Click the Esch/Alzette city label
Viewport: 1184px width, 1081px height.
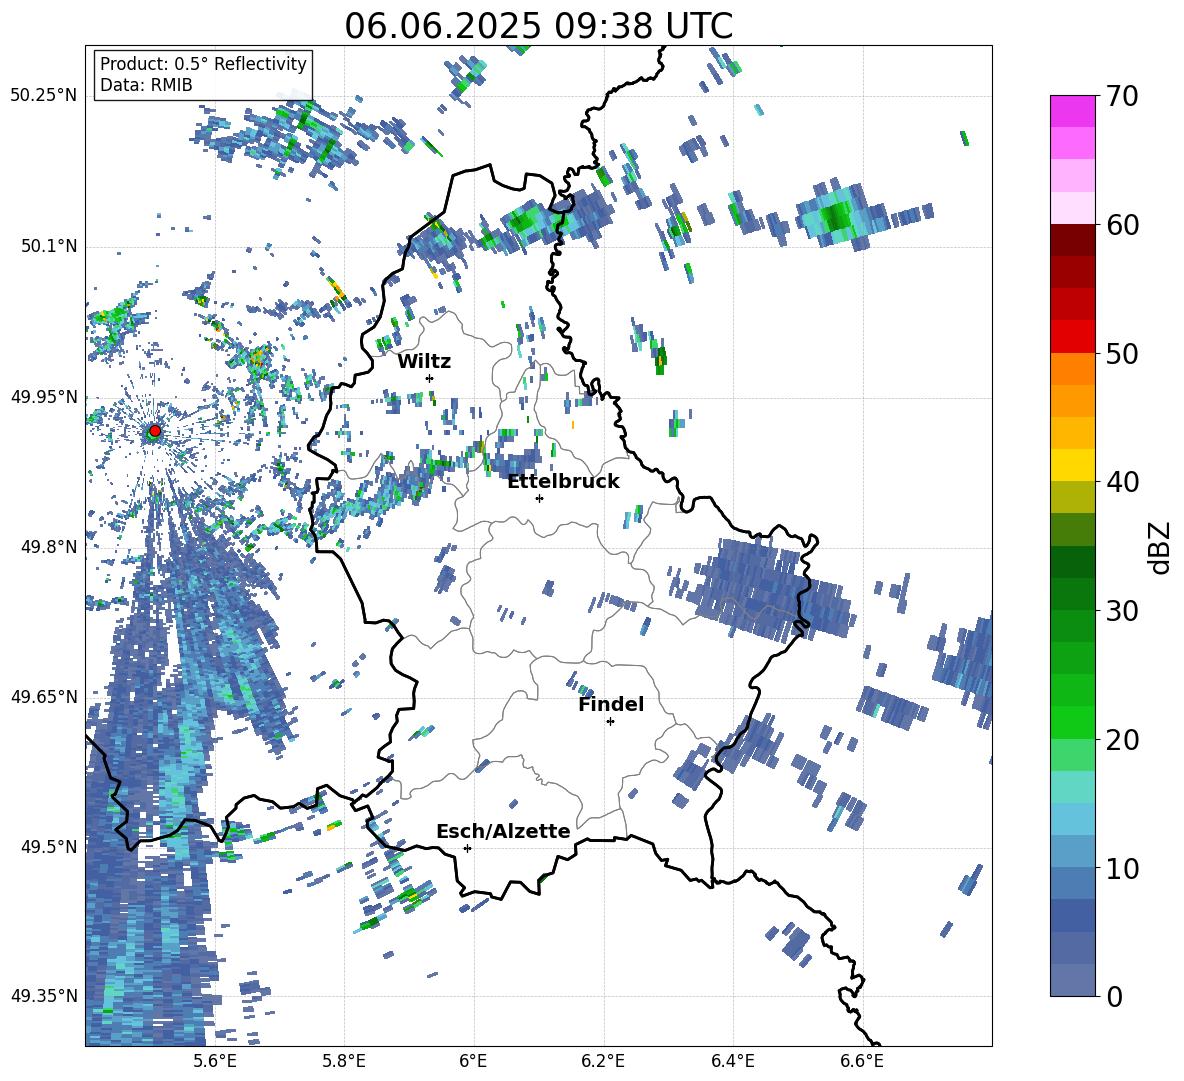point(503,832)
